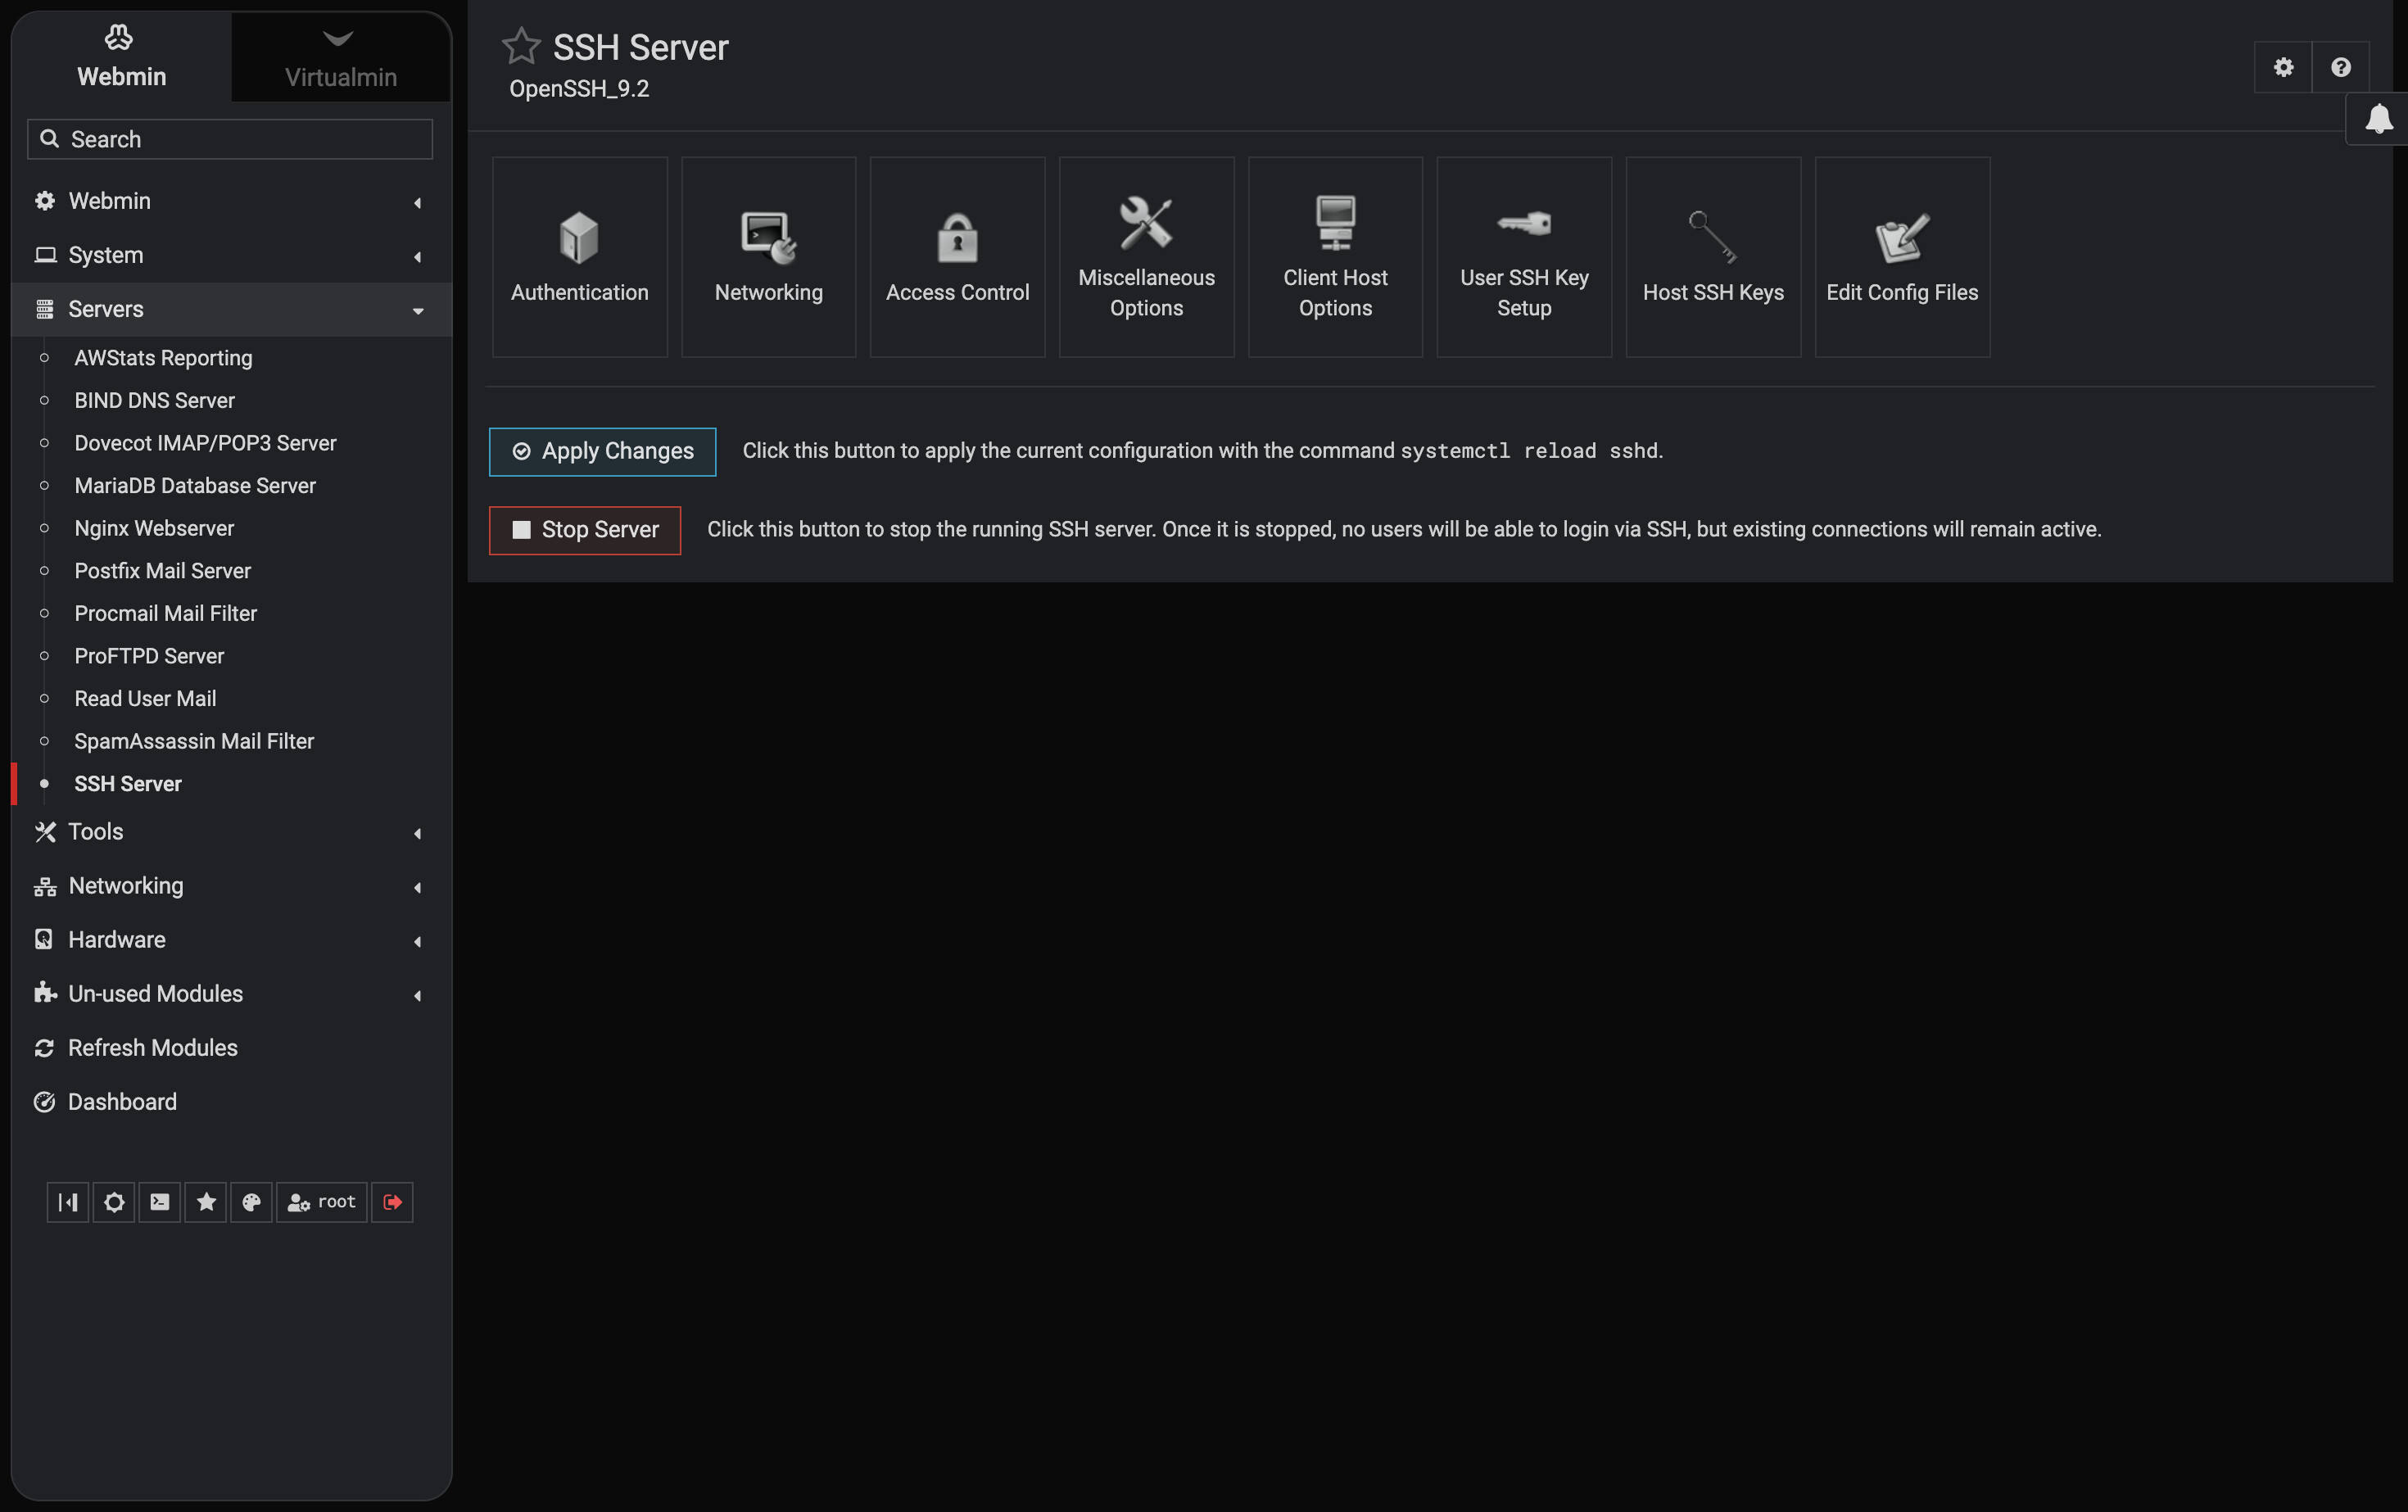Open module configuration gear icon
The height and width of the screenshot is (1512, 2408).
pos(2283,67)
